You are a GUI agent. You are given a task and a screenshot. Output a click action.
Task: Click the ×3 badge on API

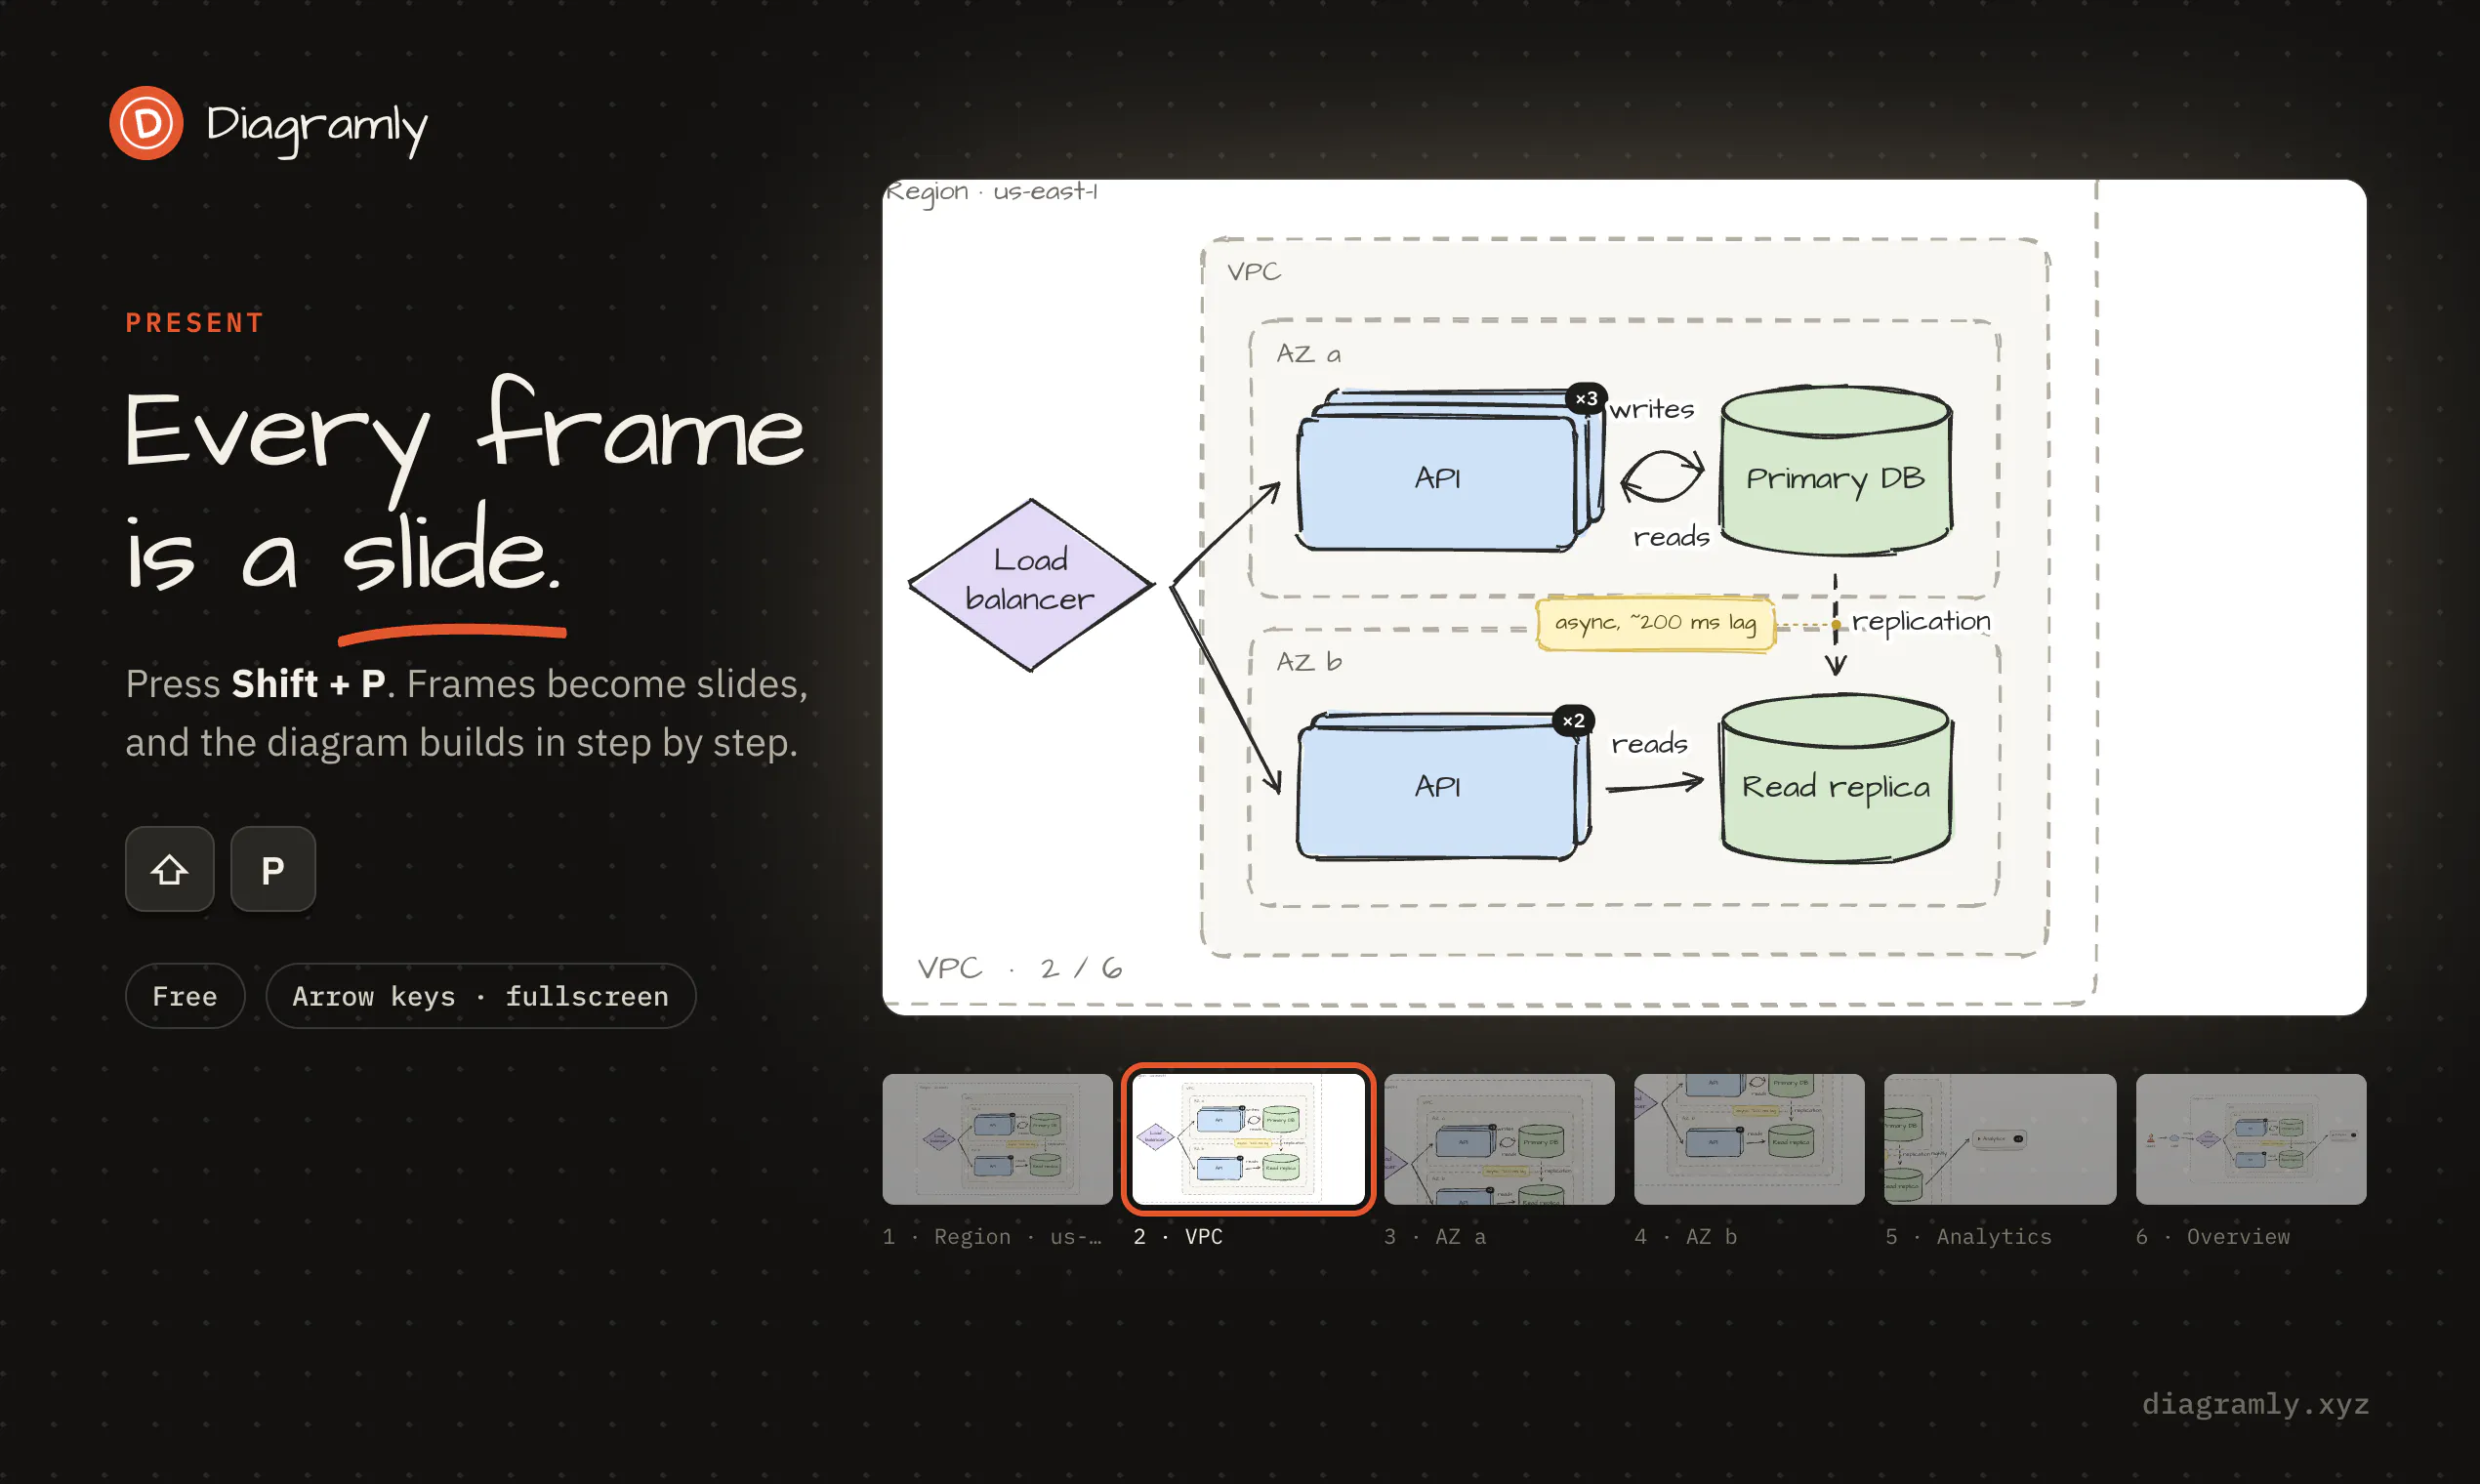[x=1586, y=399]
